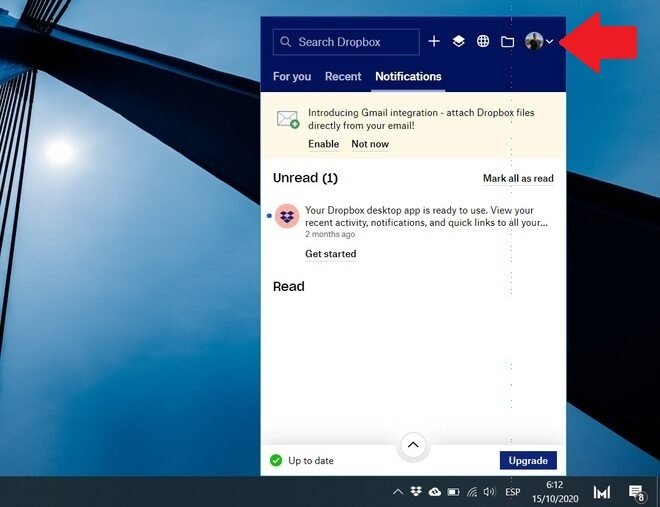Screen dimensions: 660x507
Task: Open Windows notification action center icon
Action: [x=637, y=492]
